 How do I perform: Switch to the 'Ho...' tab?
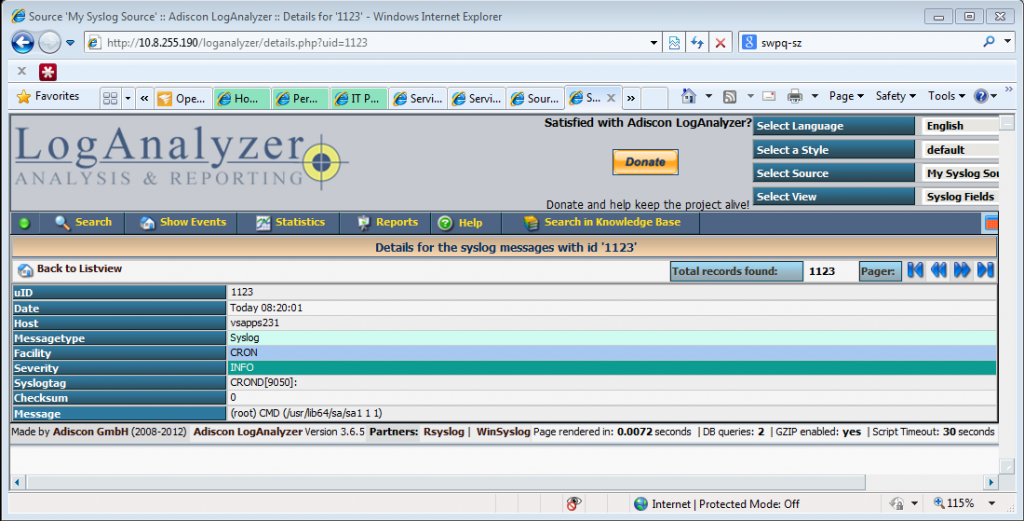tap(242, 99)
